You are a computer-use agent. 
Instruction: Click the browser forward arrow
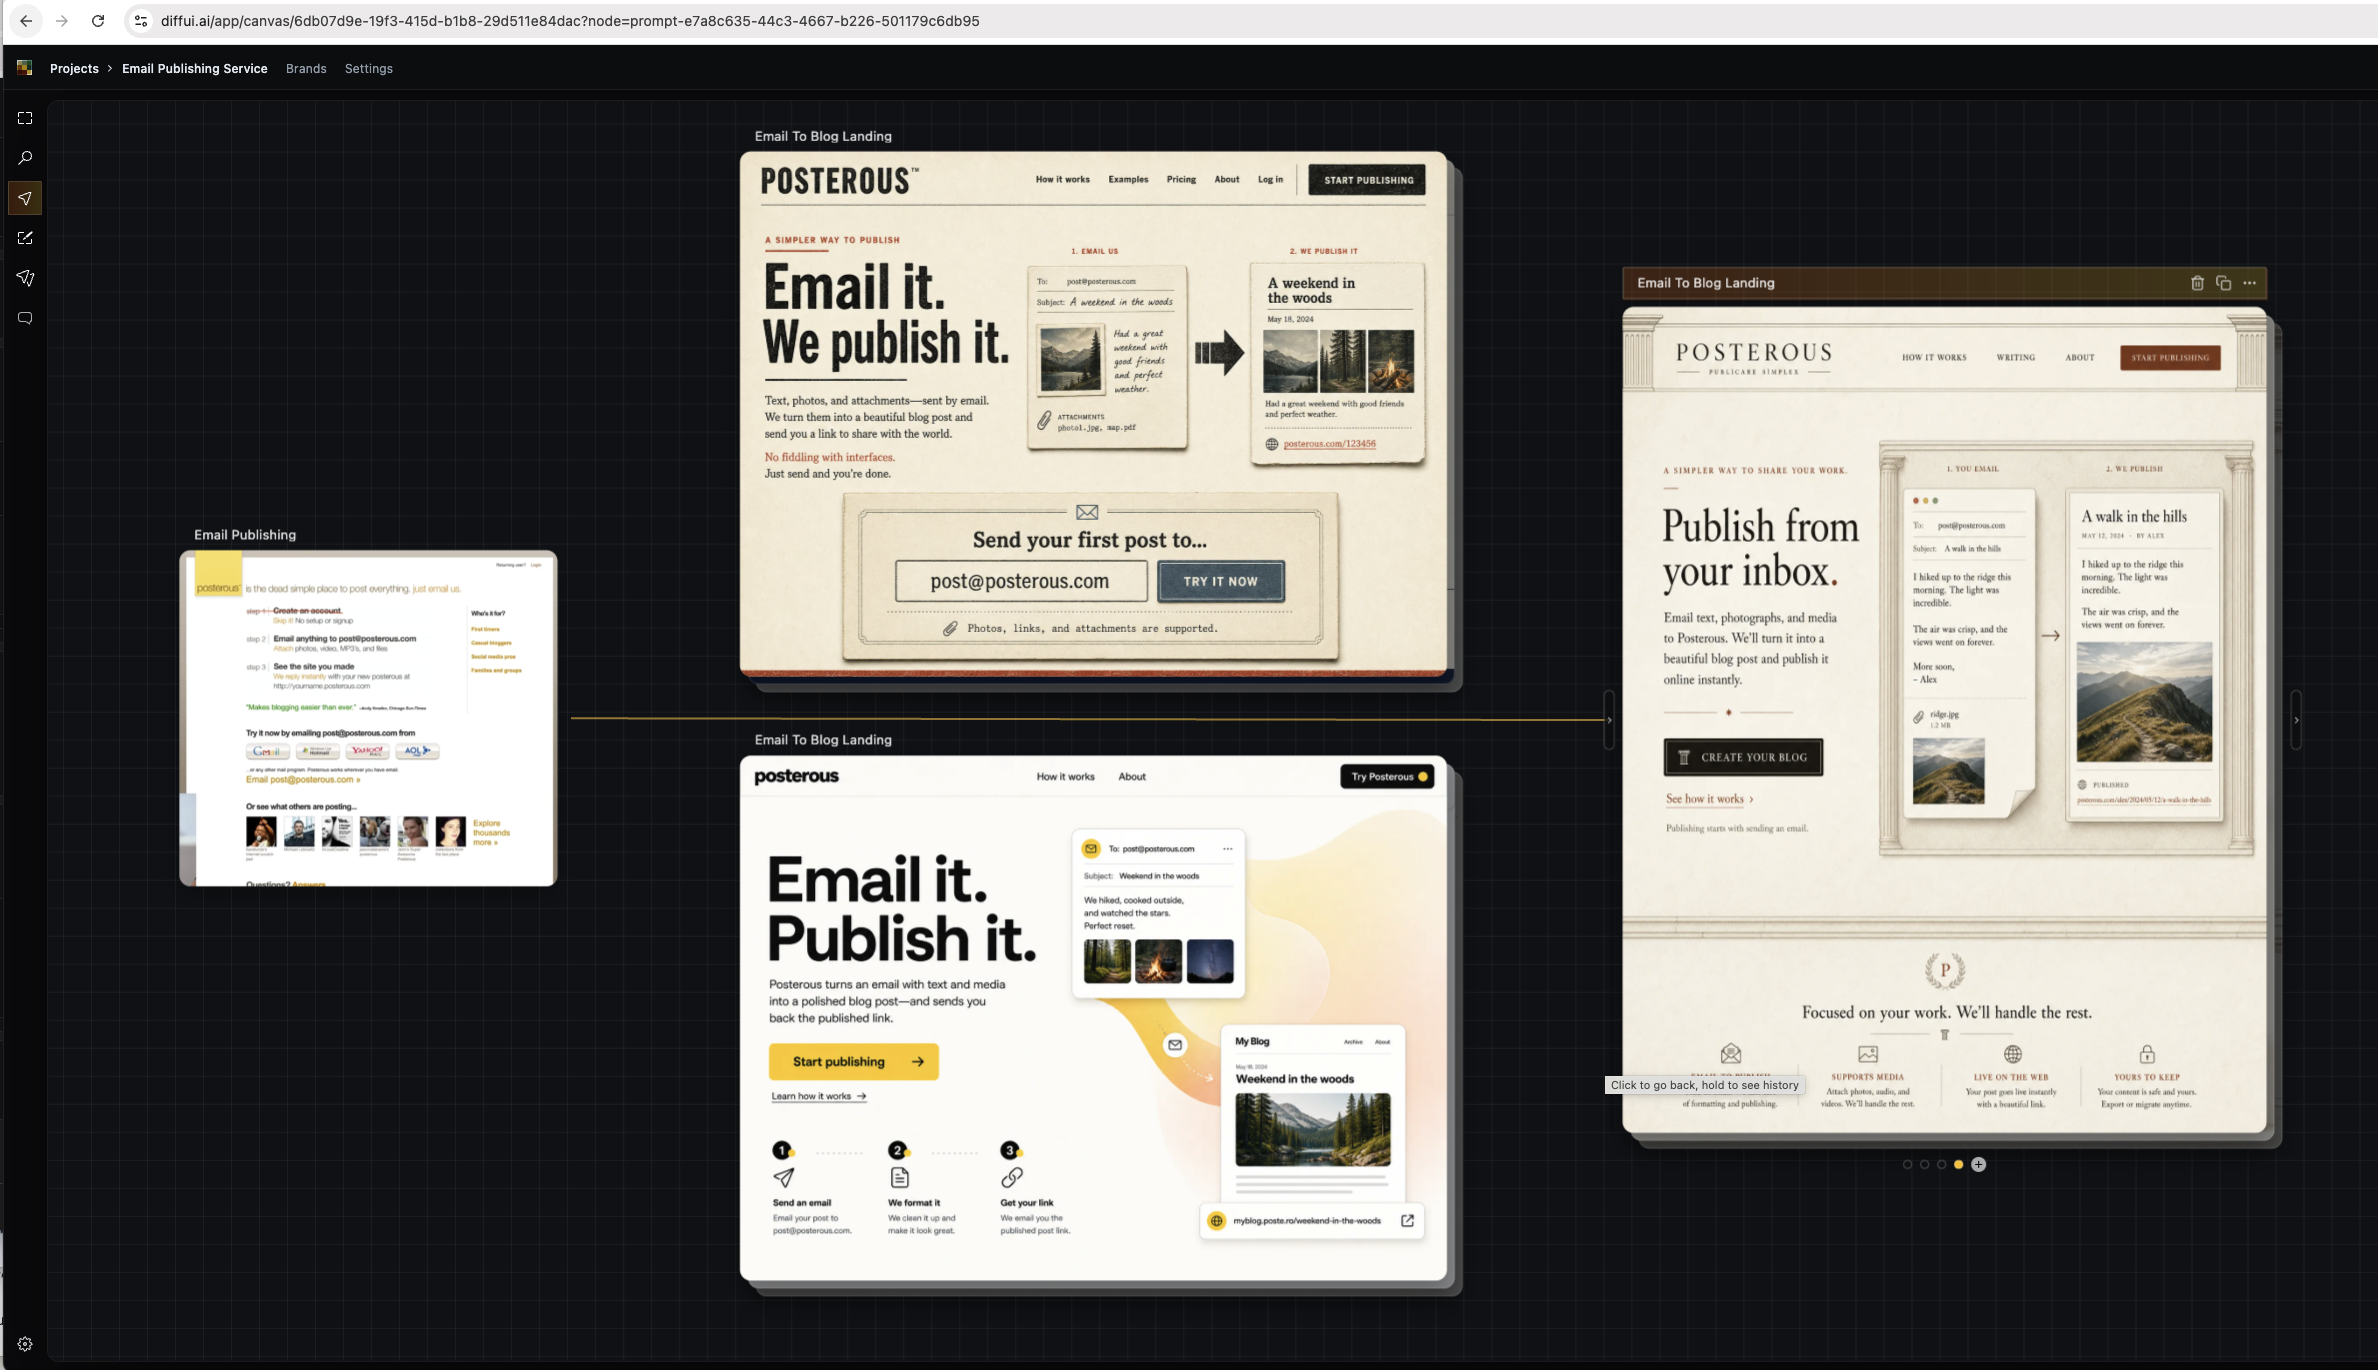(62, 21)
